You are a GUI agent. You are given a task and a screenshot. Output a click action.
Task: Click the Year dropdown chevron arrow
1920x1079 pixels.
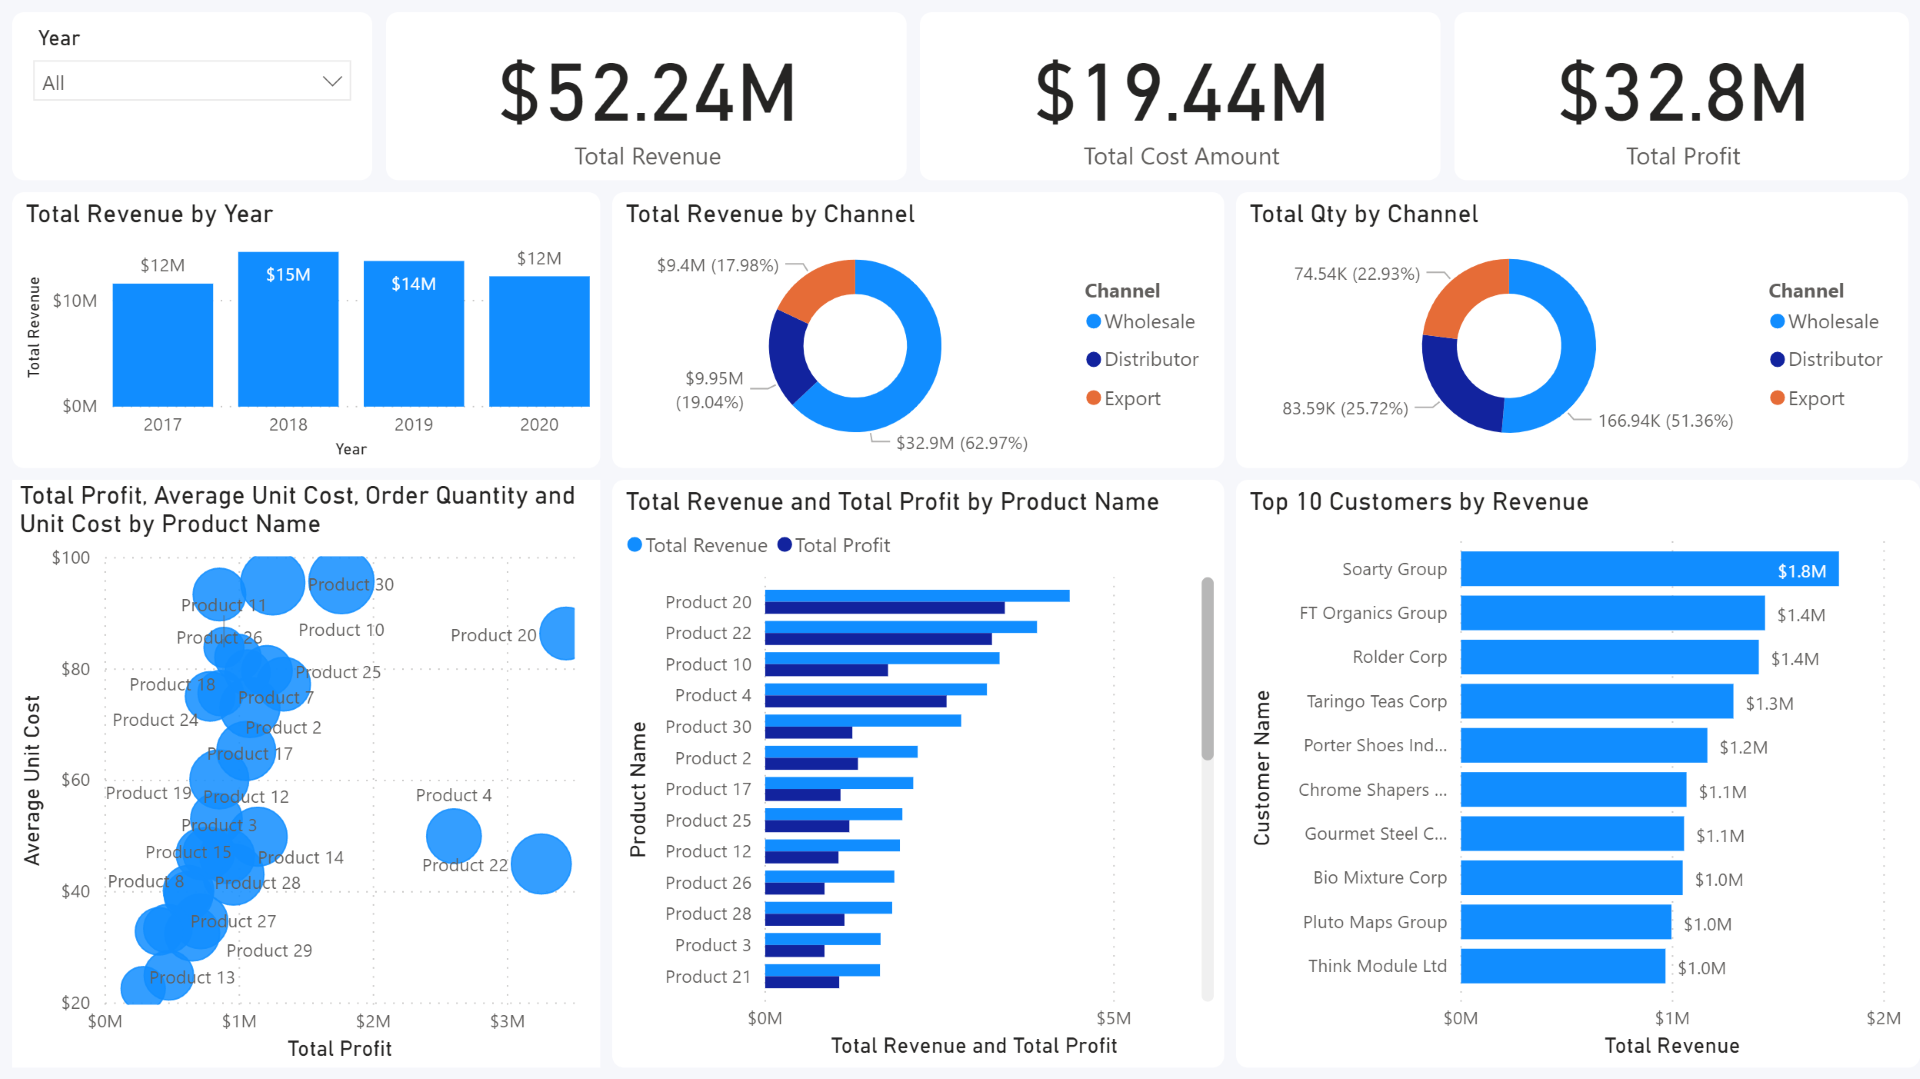point(331,81)
